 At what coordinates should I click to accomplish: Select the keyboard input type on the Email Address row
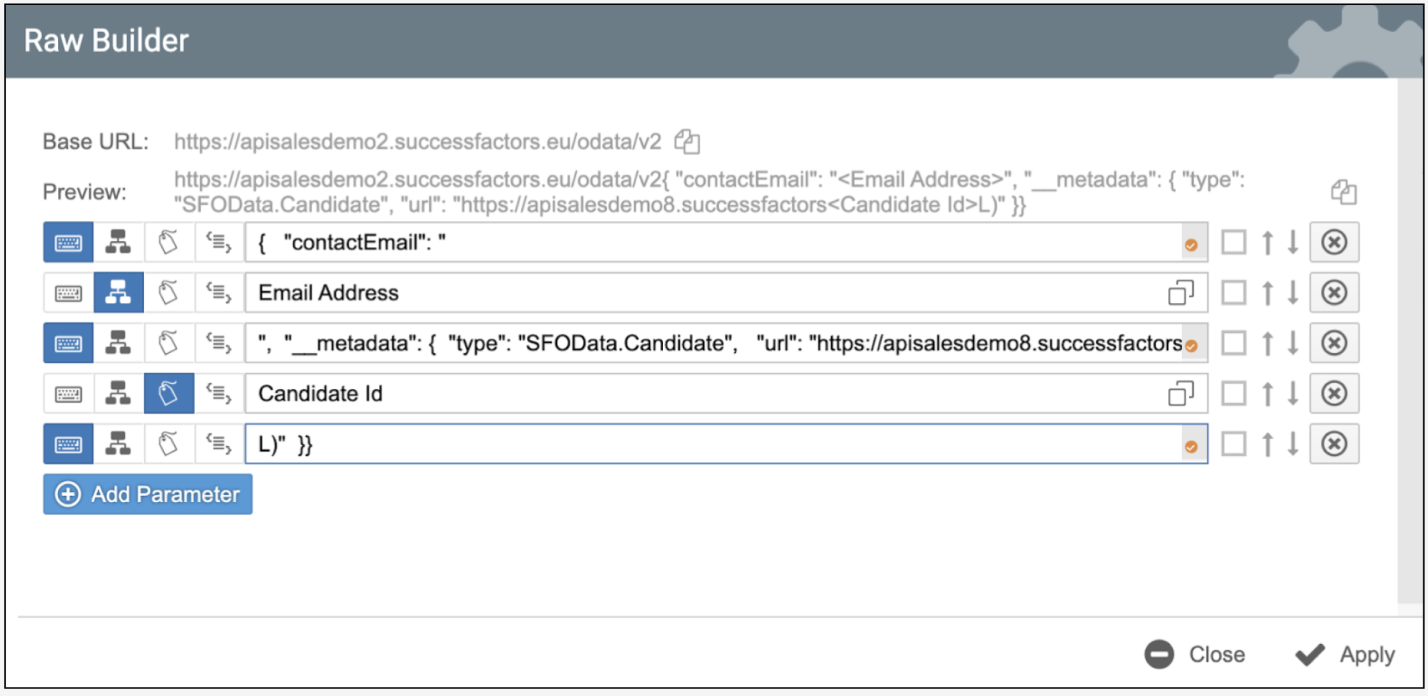pos(68,293)
